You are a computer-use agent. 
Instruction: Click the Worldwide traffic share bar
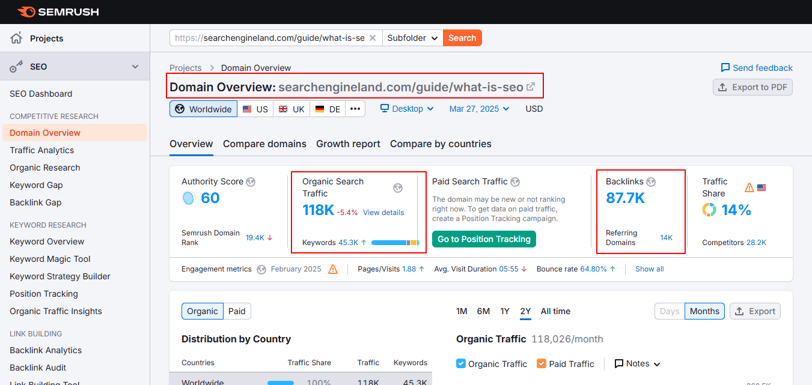(x=280, y=383)
